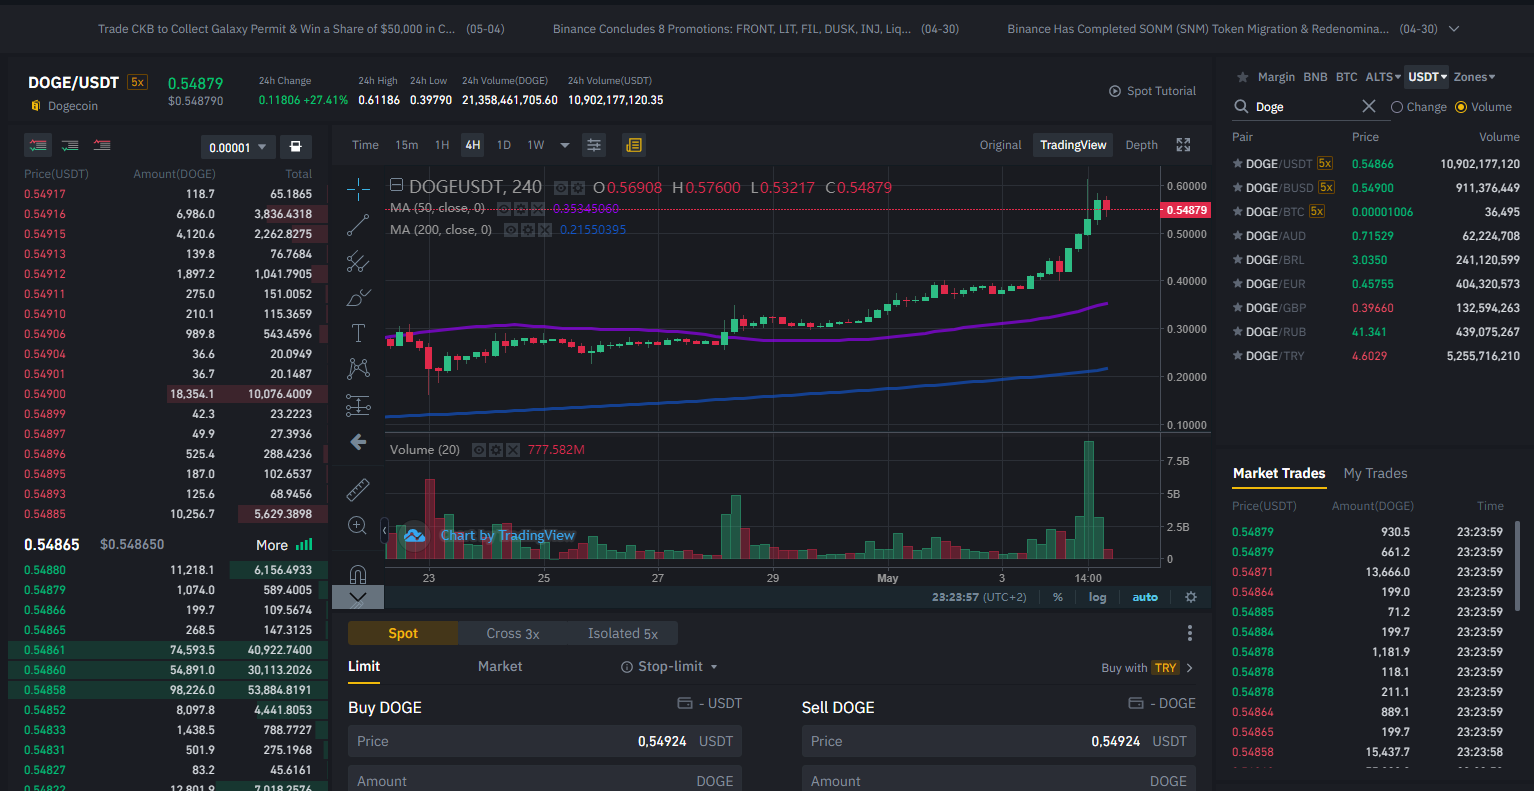Hide the MA 200 indicator

point(511,230)
